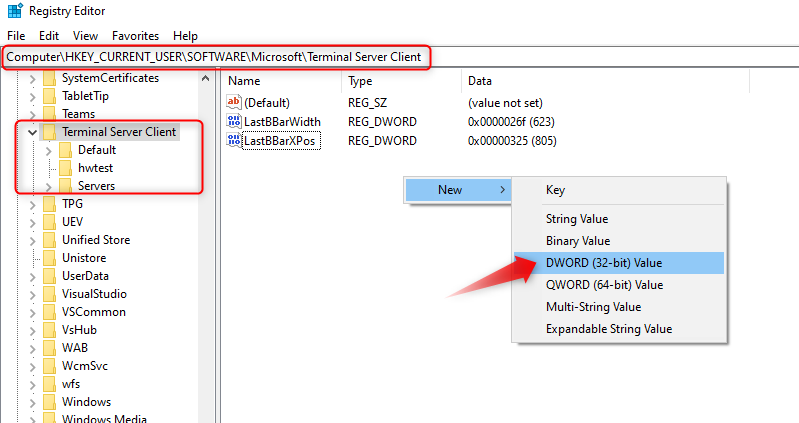Click data value 0x00000325 (805)

click(x=512, y=141)
